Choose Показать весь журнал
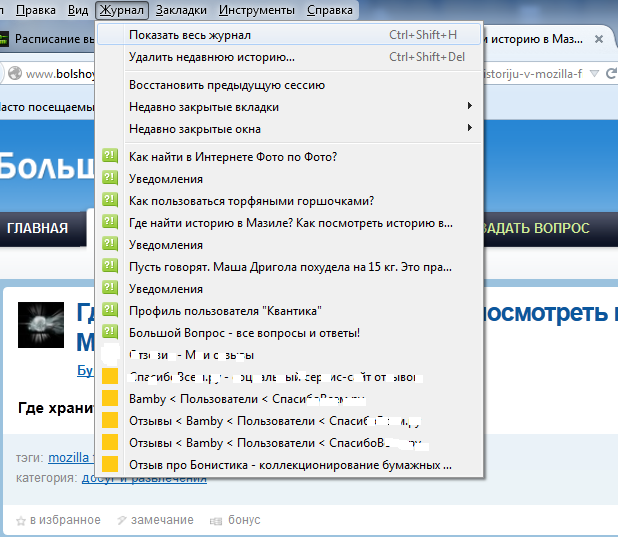The image size is (618, 537). (x=289, y=35)
